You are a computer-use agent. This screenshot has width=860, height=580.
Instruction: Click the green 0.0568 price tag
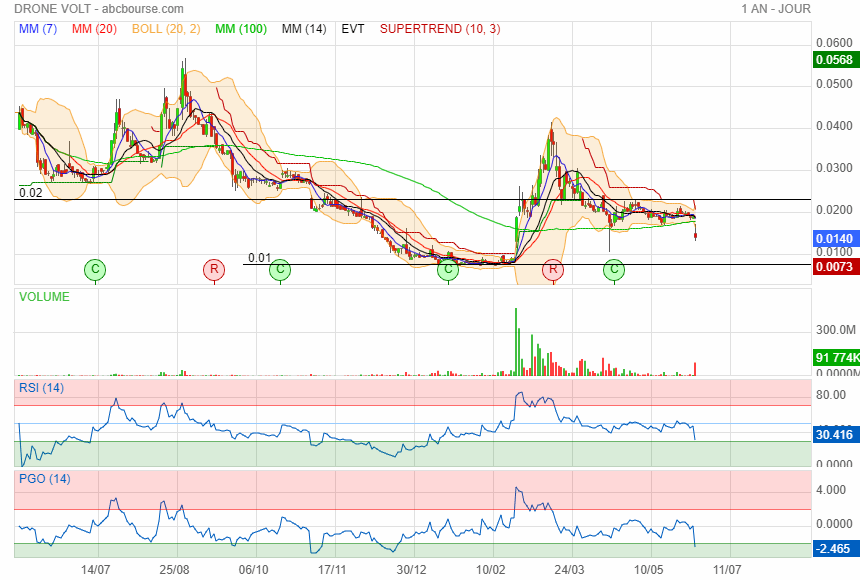point(835,60)
